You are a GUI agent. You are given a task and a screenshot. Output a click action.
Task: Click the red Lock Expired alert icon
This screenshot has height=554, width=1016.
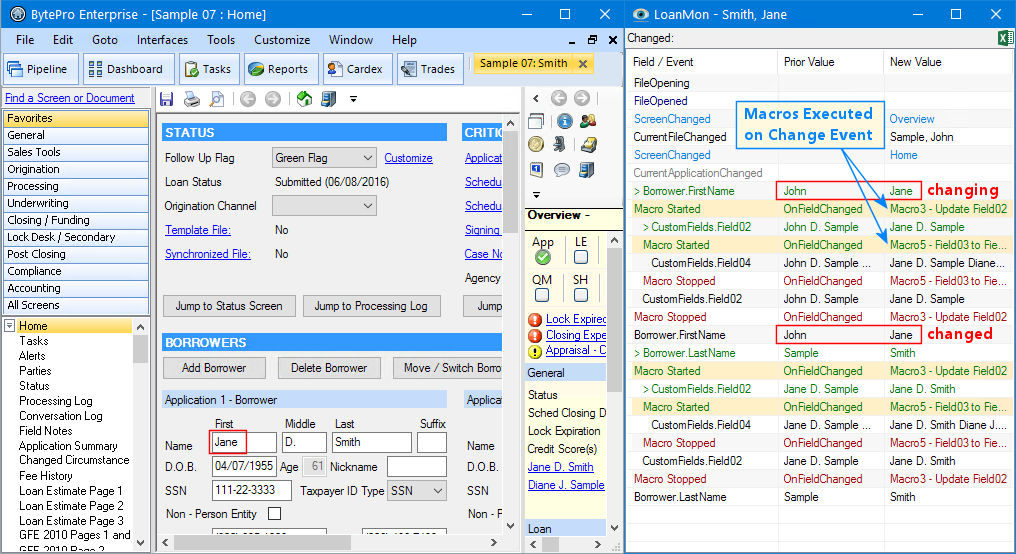pos(535,319)
